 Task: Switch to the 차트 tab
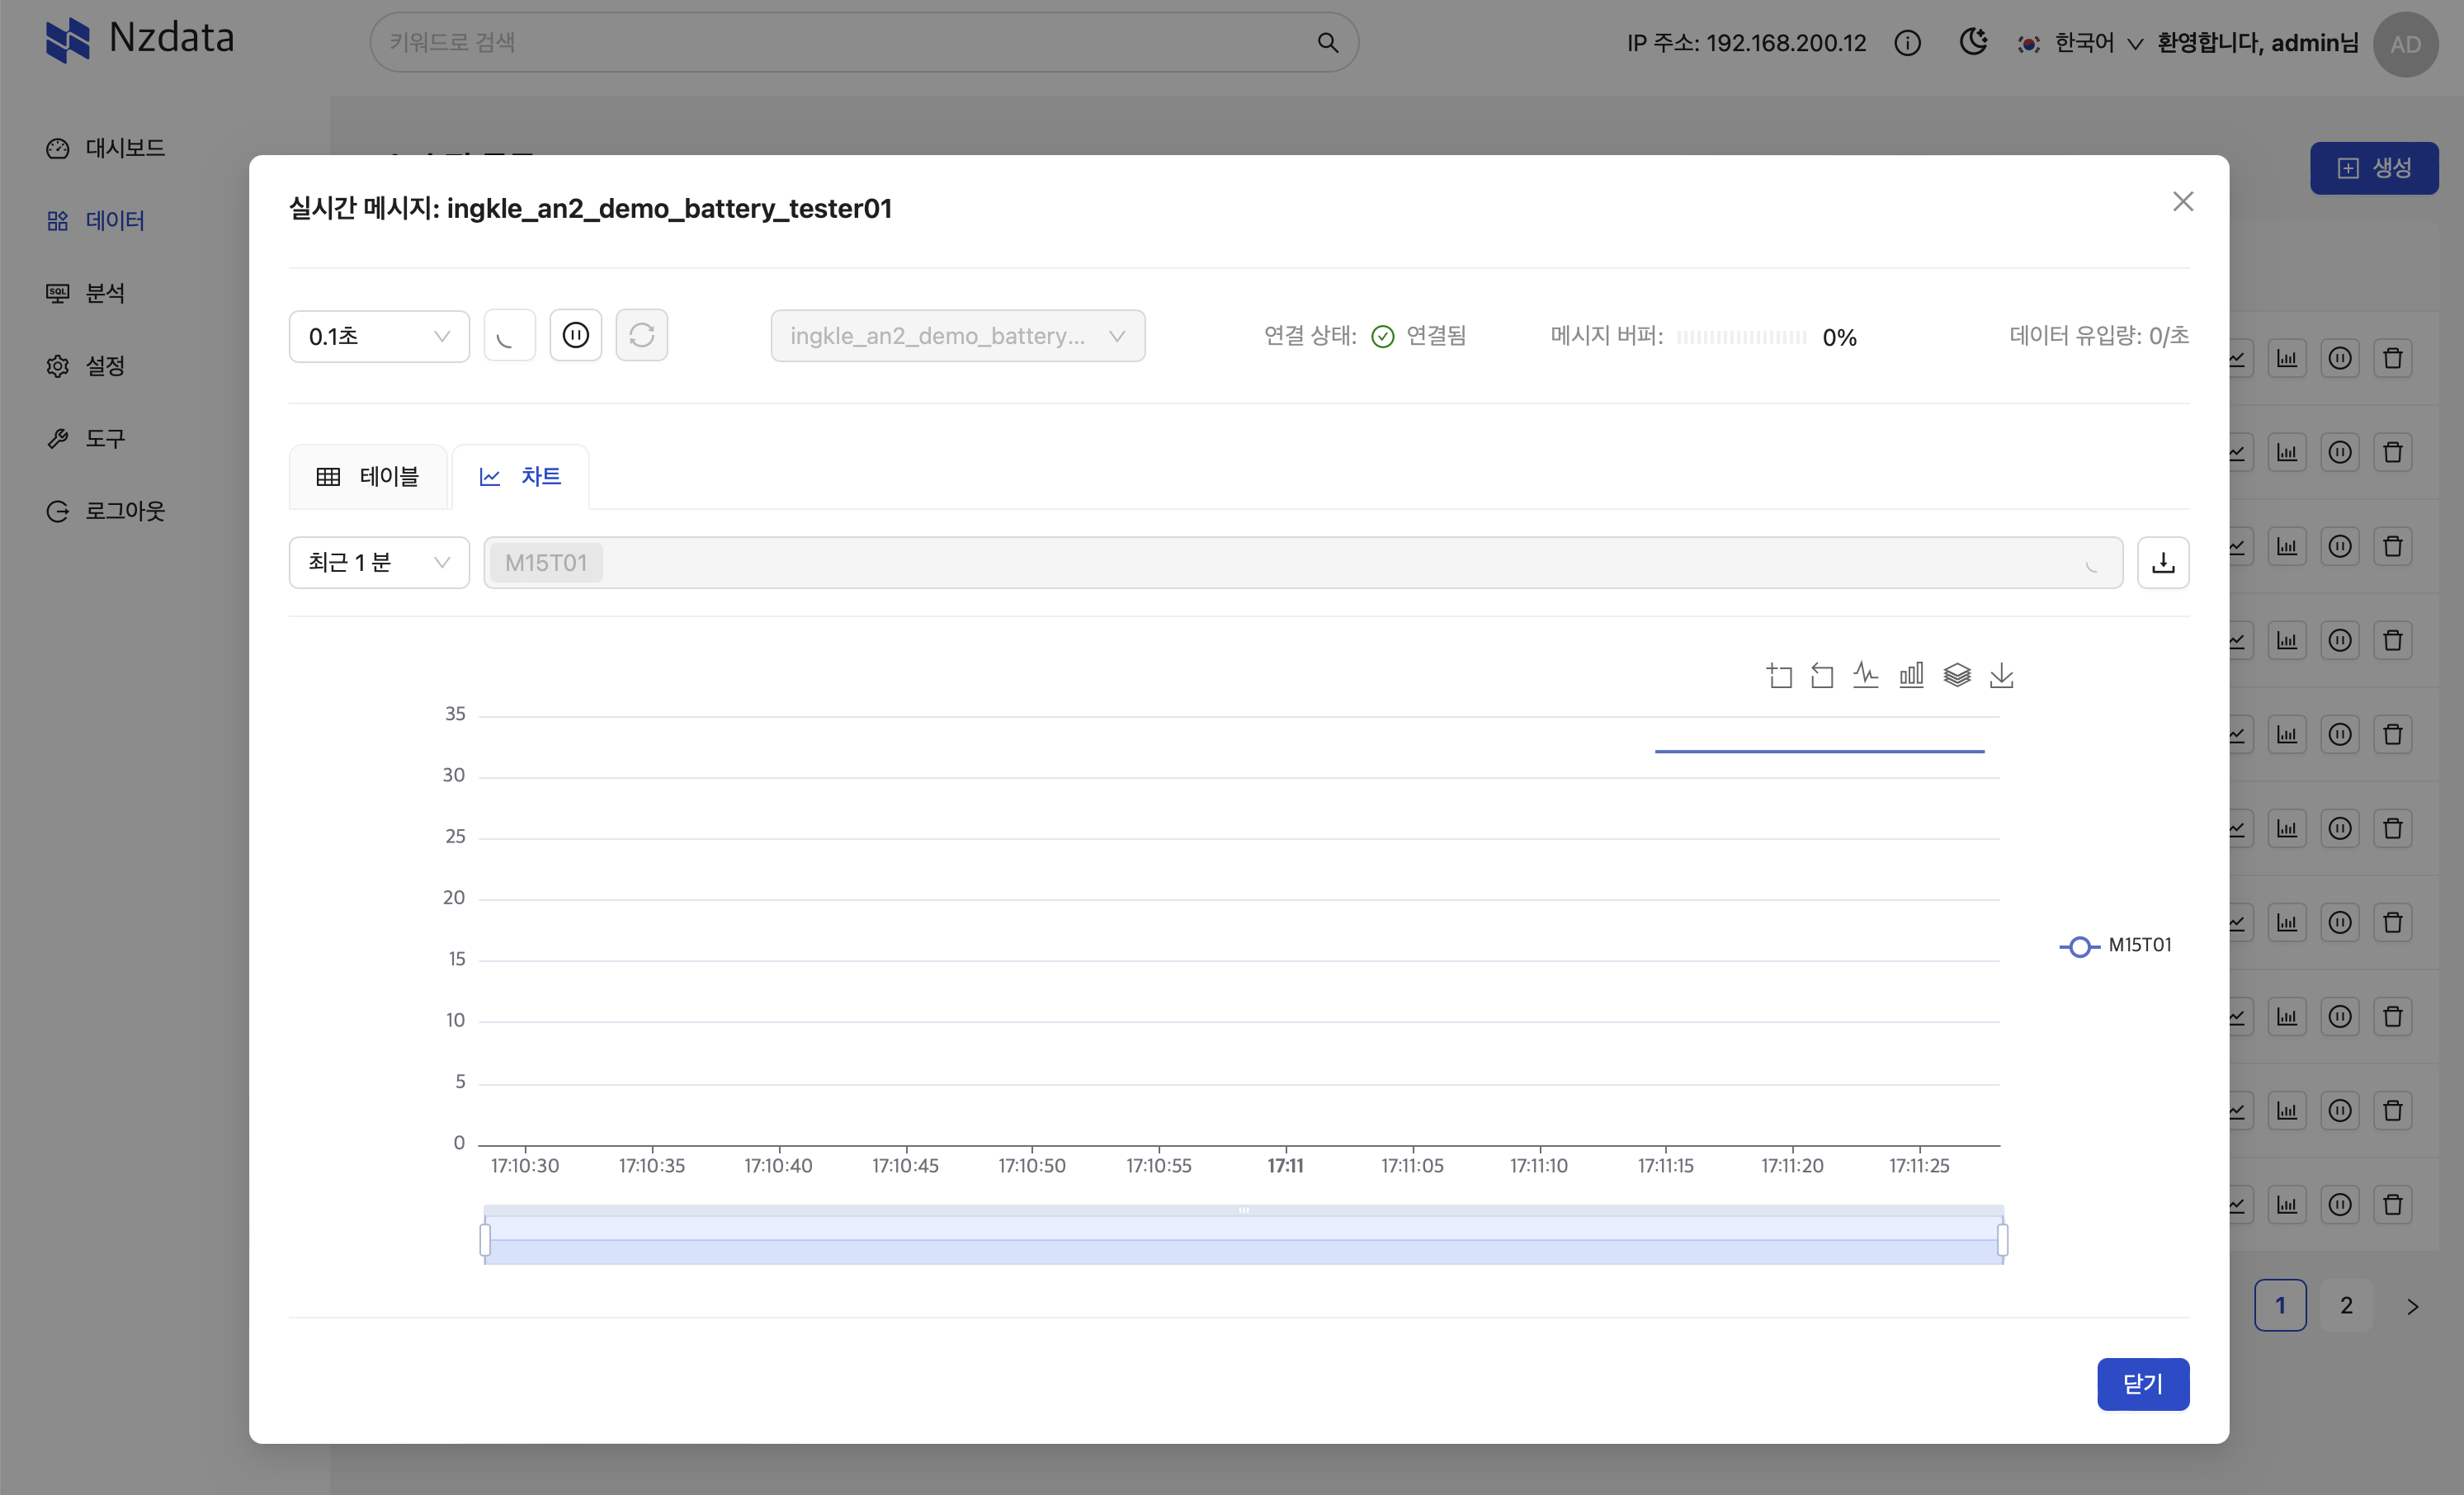521,477
